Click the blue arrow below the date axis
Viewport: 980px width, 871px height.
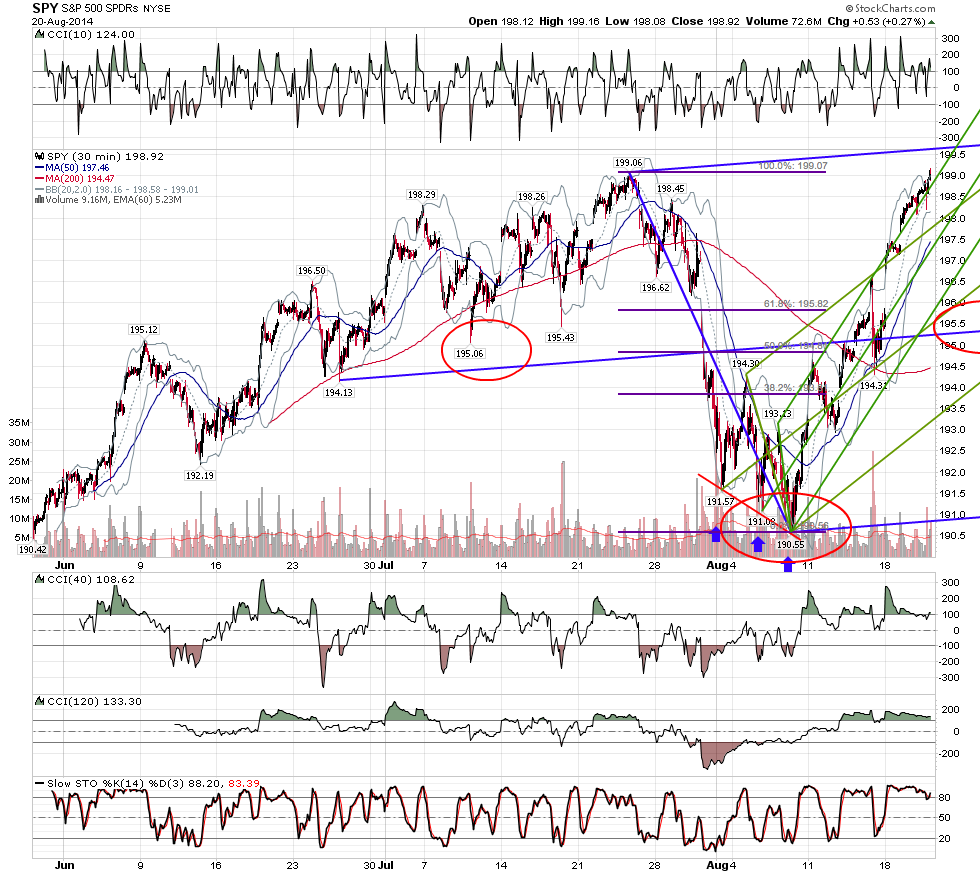(x=788, y=566)
